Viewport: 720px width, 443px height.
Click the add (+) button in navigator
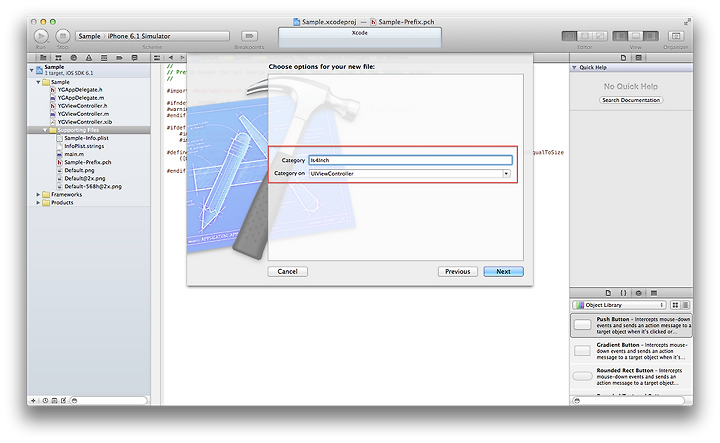(33, 401)
